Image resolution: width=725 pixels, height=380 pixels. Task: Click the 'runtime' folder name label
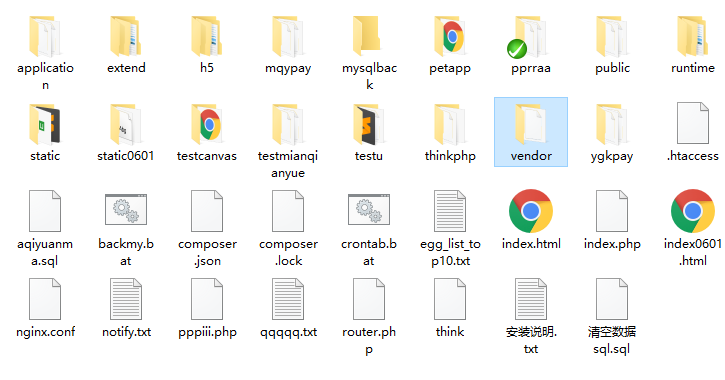pyautogui.click(x=693, y=68)
